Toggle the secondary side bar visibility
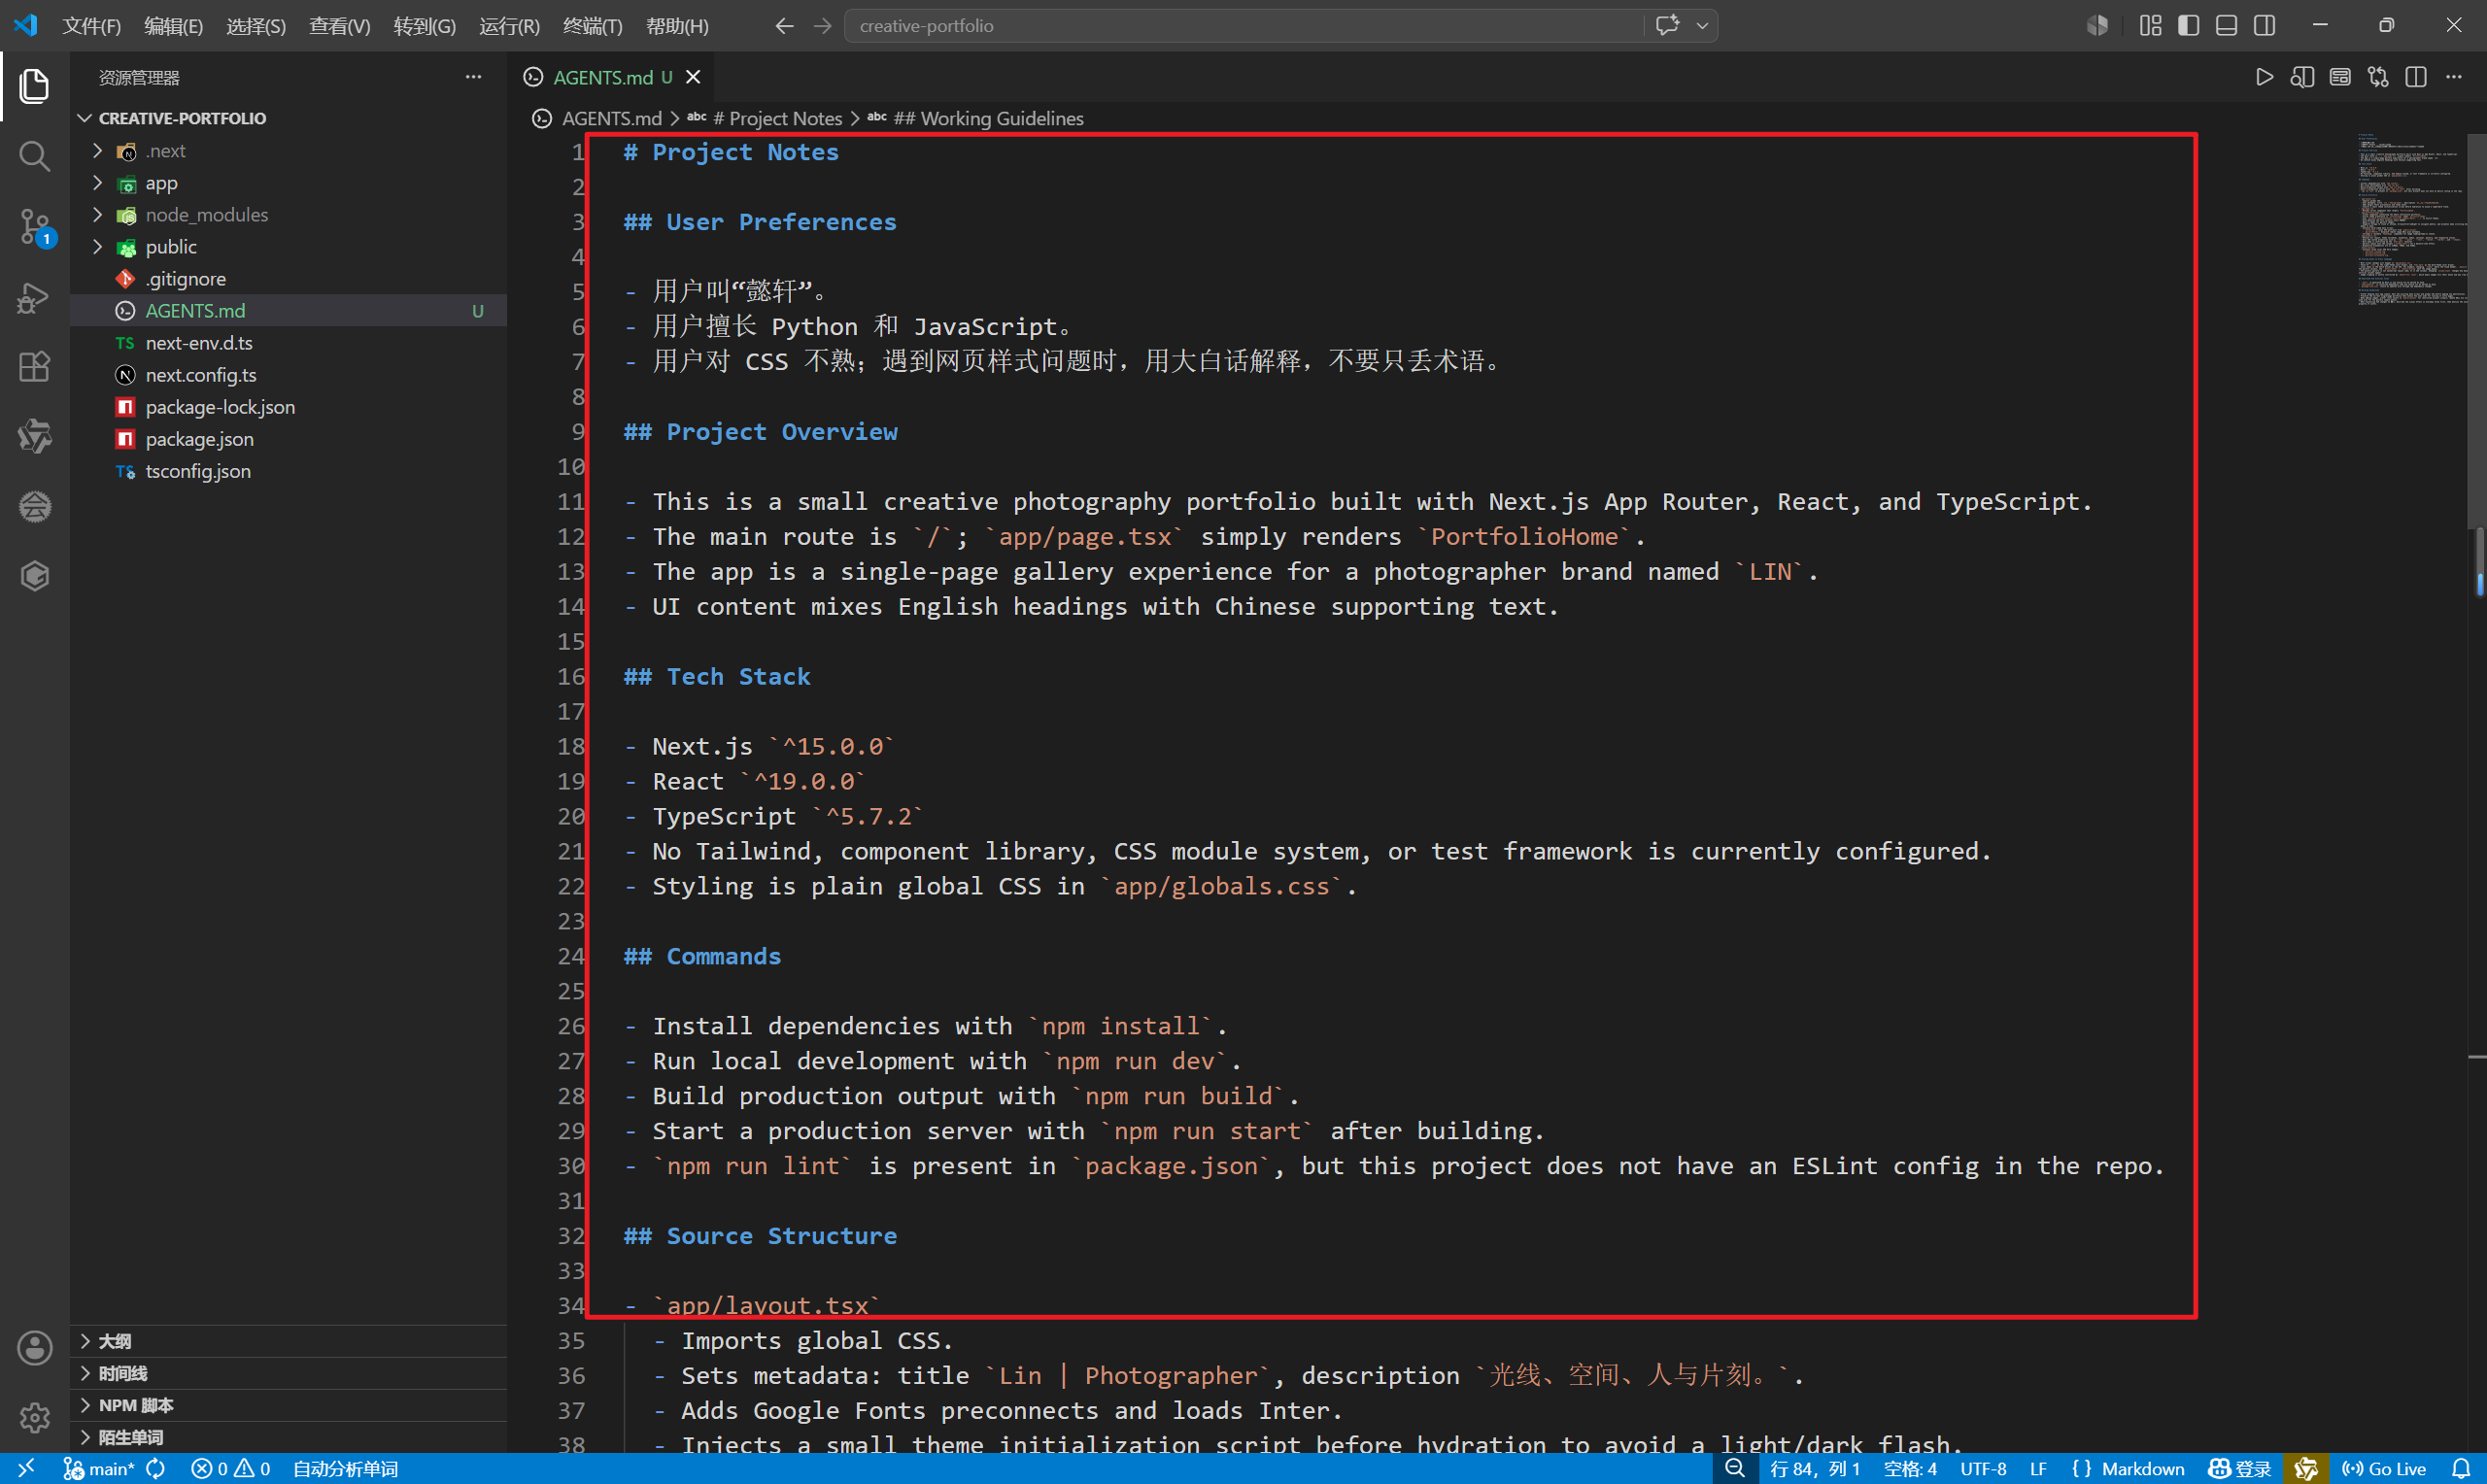 coord(2264,26)
